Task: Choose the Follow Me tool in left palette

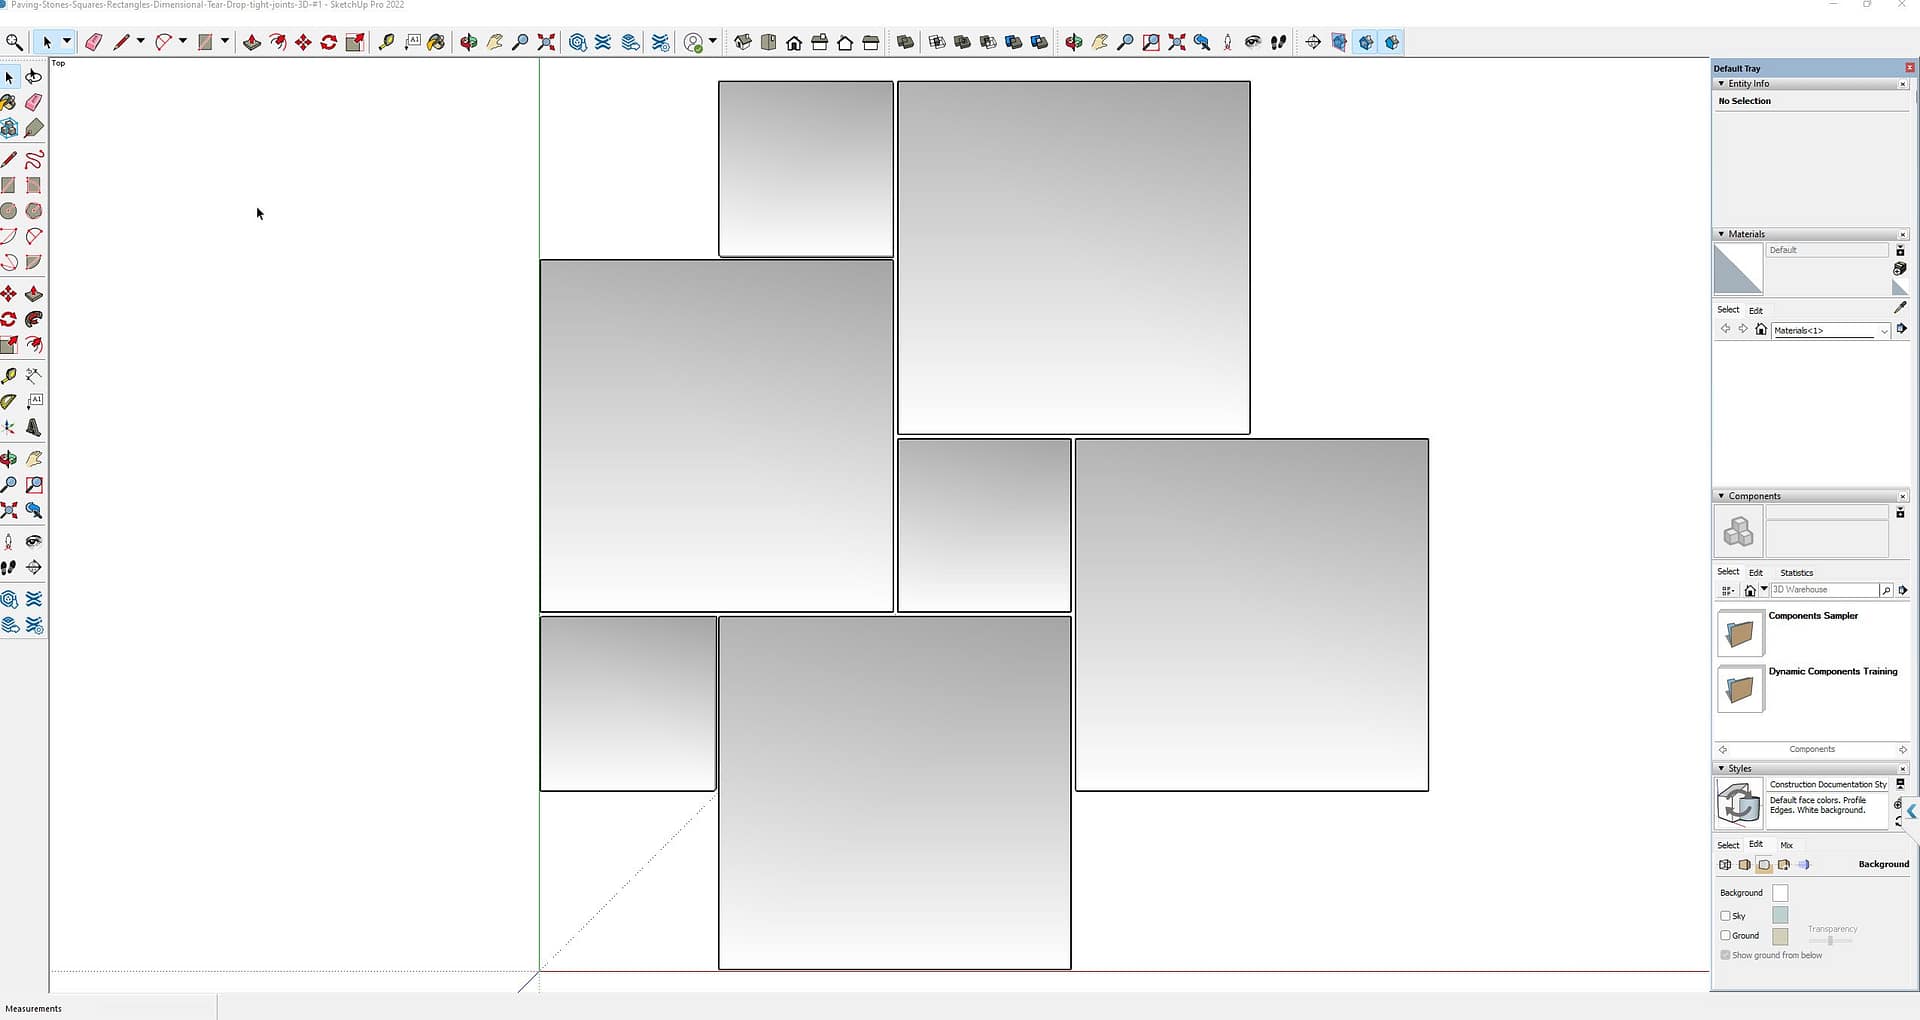Action: pos(34,319)
